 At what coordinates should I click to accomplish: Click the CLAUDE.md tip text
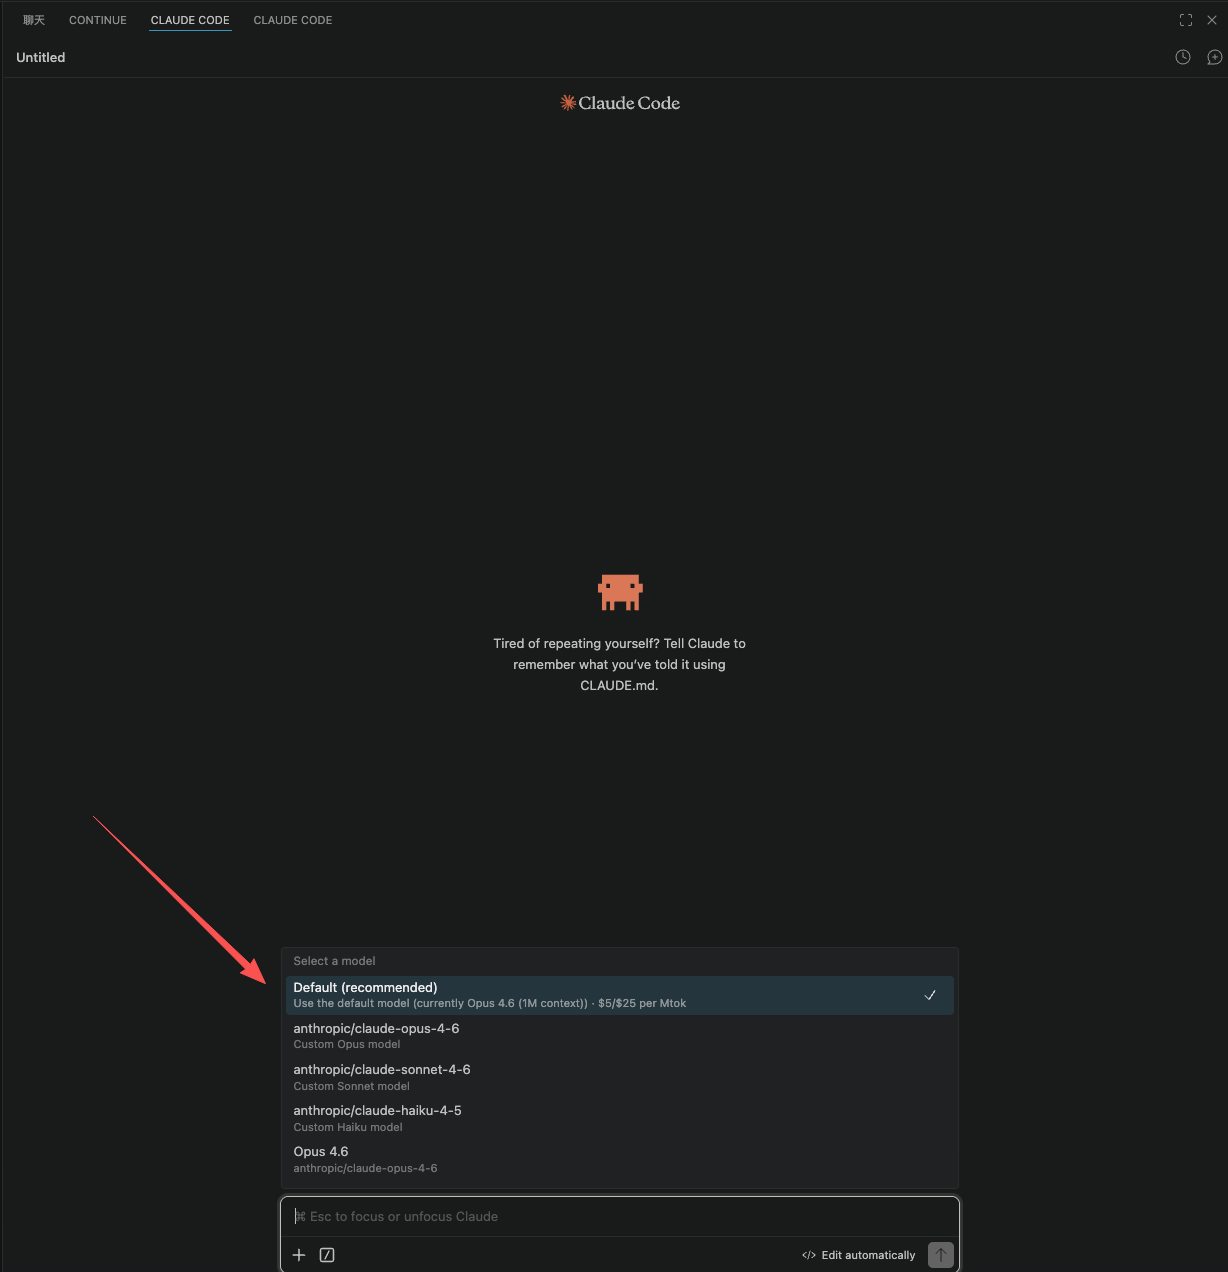(x=620, y=664)
